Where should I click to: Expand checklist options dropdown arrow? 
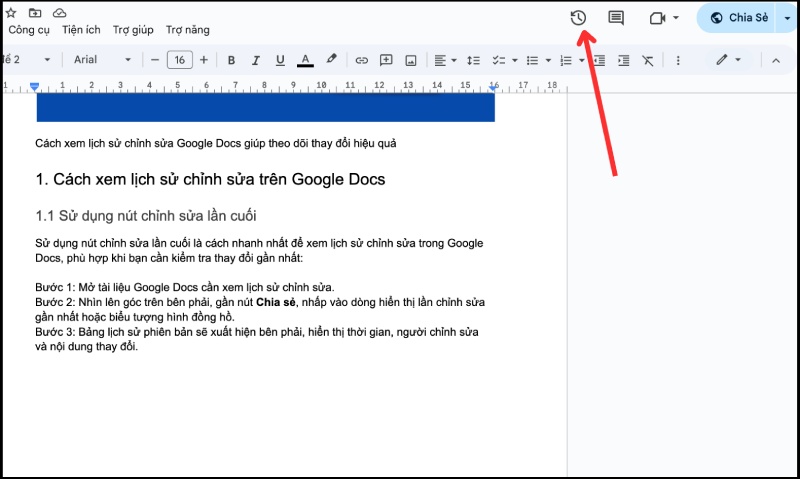515,61
